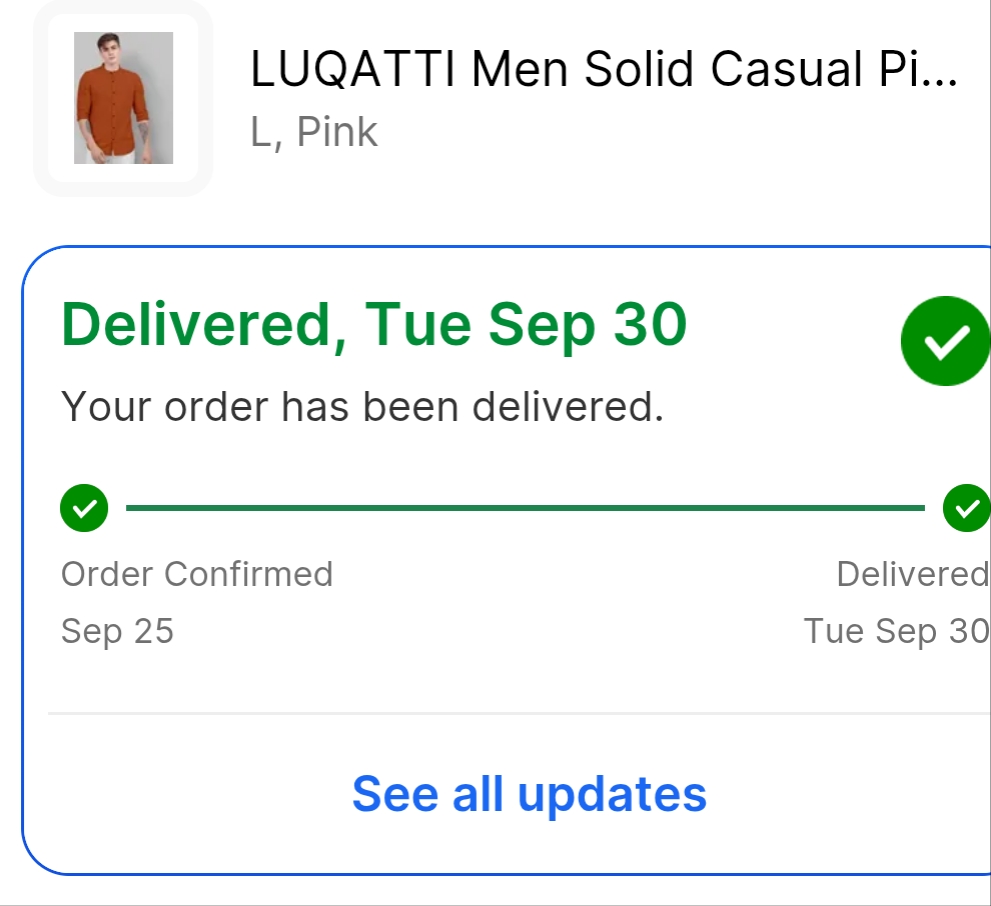Click the "Order Confirmed" step label
The image size is (991, 906).
click(197, 574)
